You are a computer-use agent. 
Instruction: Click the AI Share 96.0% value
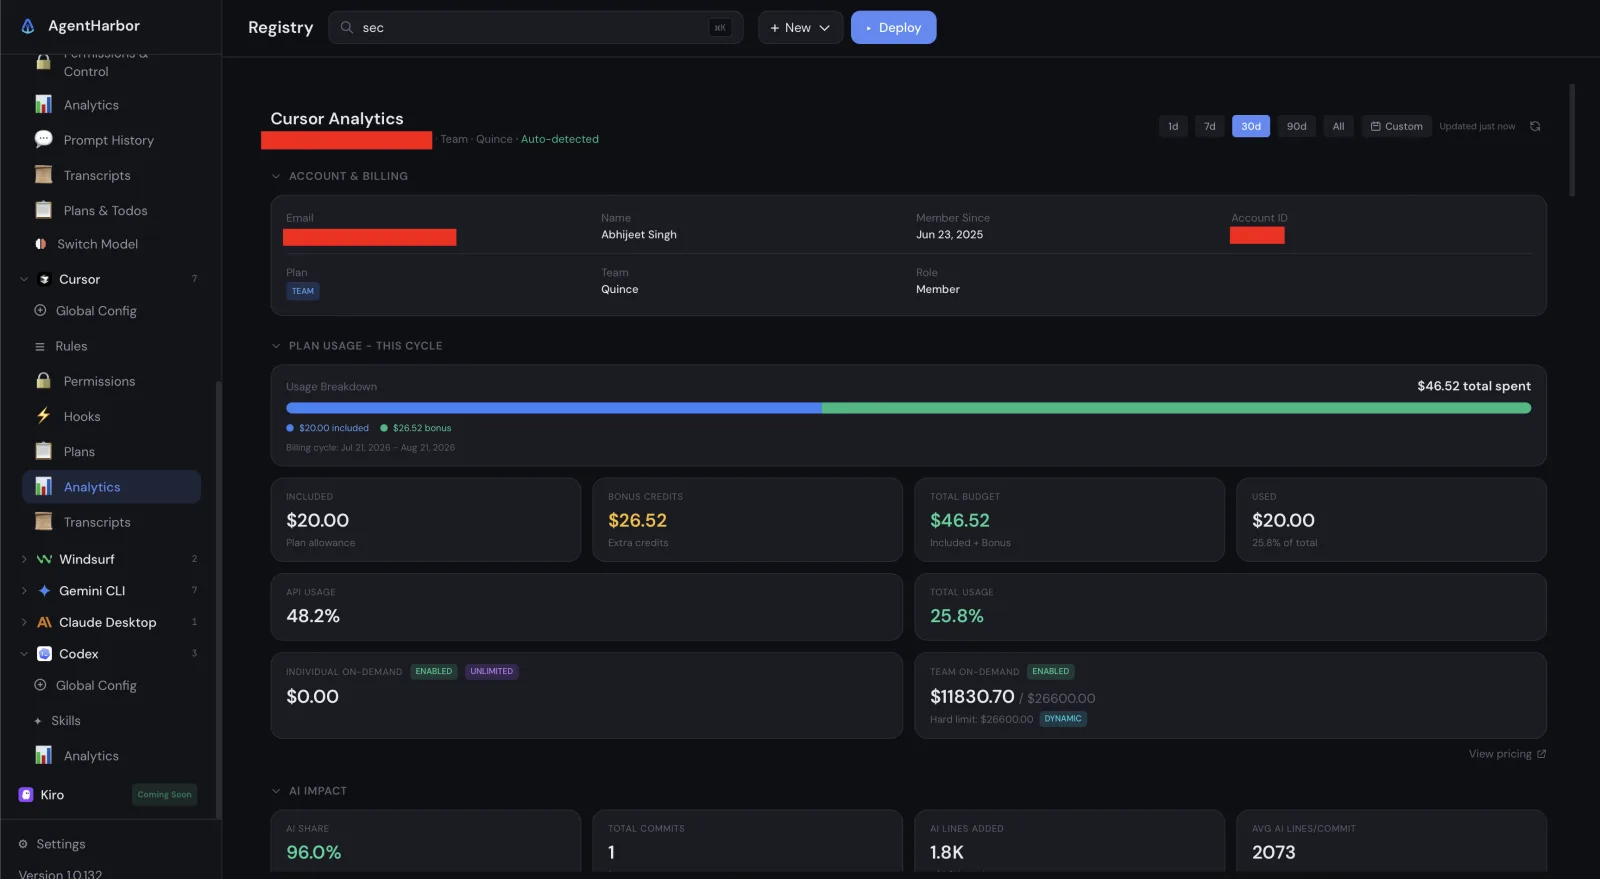pyautogui.click(x=314, y=852)
